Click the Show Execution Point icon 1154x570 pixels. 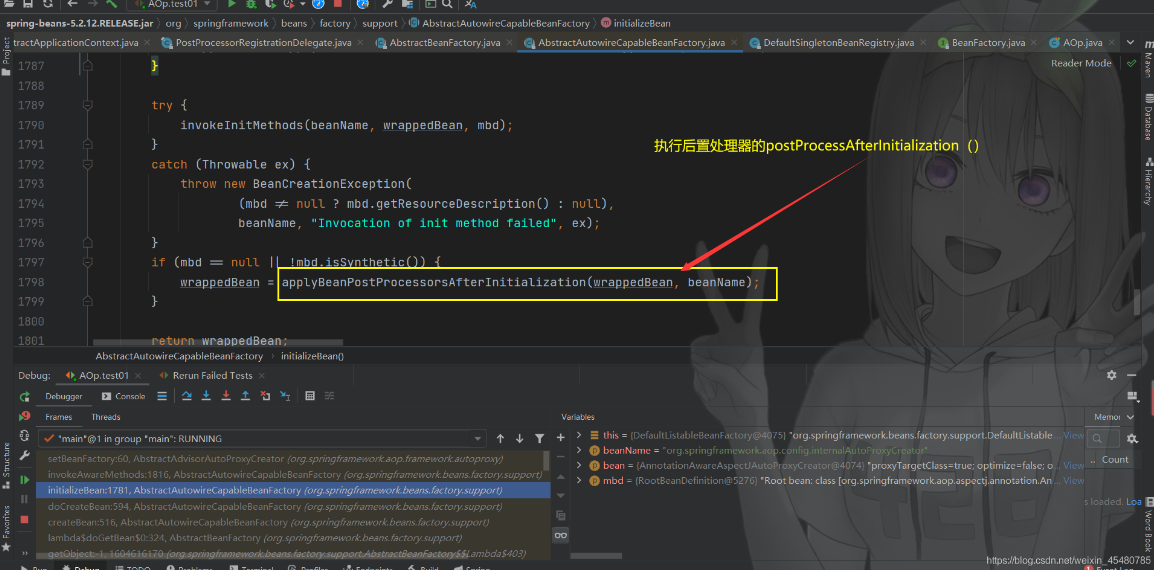(x=162, y=396)
